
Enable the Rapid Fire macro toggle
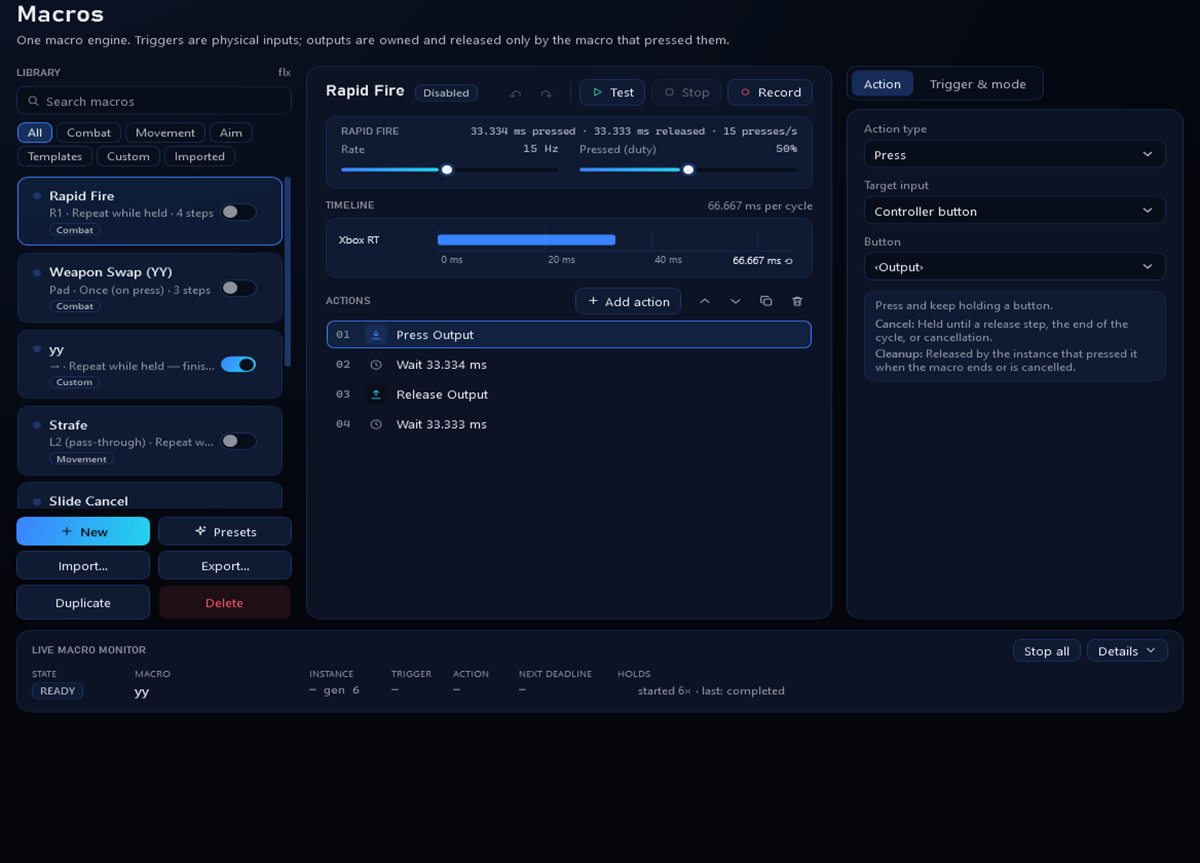click(x=238, y=212)
